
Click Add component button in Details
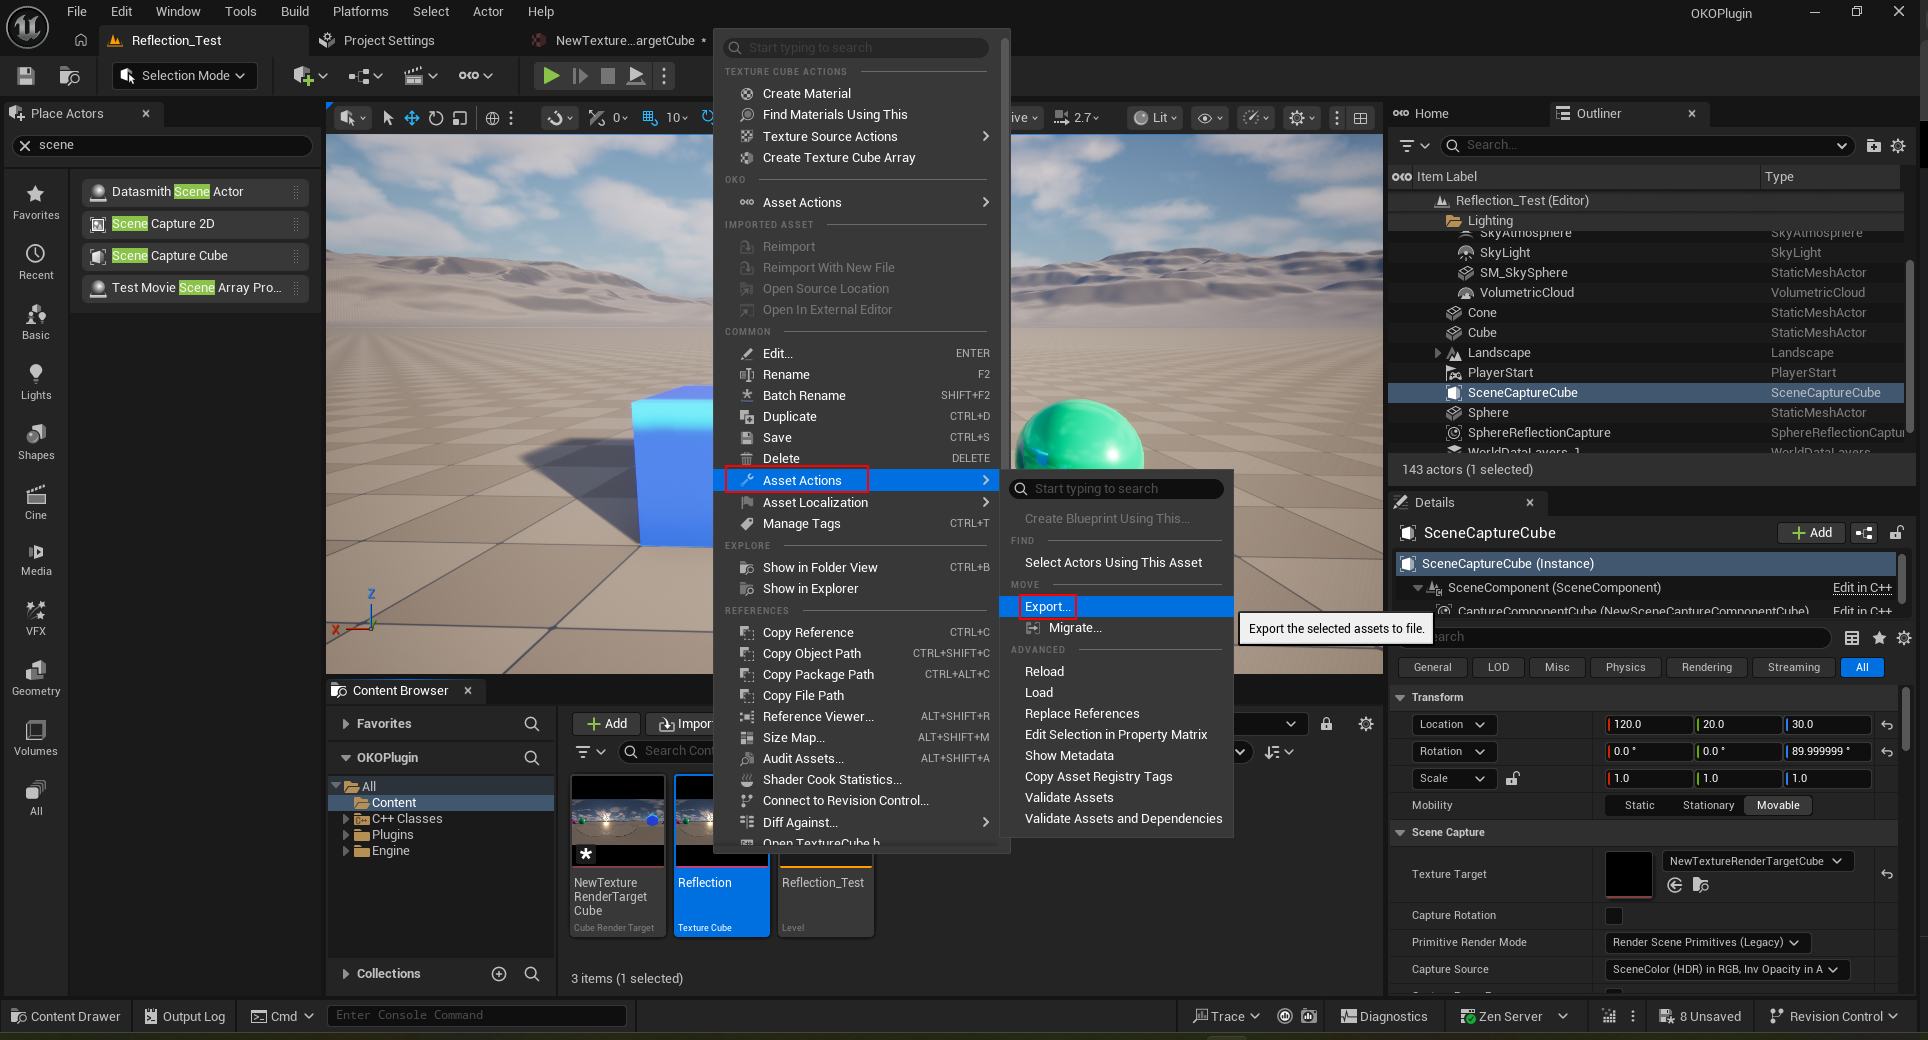point(1812,533)
